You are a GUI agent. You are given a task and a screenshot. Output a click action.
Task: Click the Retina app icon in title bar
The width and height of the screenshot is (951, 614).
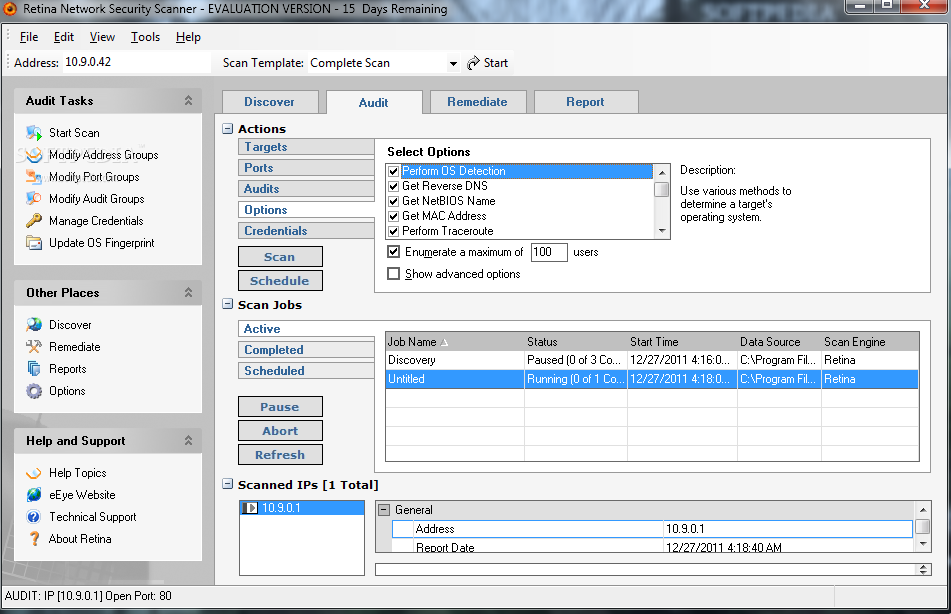[x=10, y=8]
